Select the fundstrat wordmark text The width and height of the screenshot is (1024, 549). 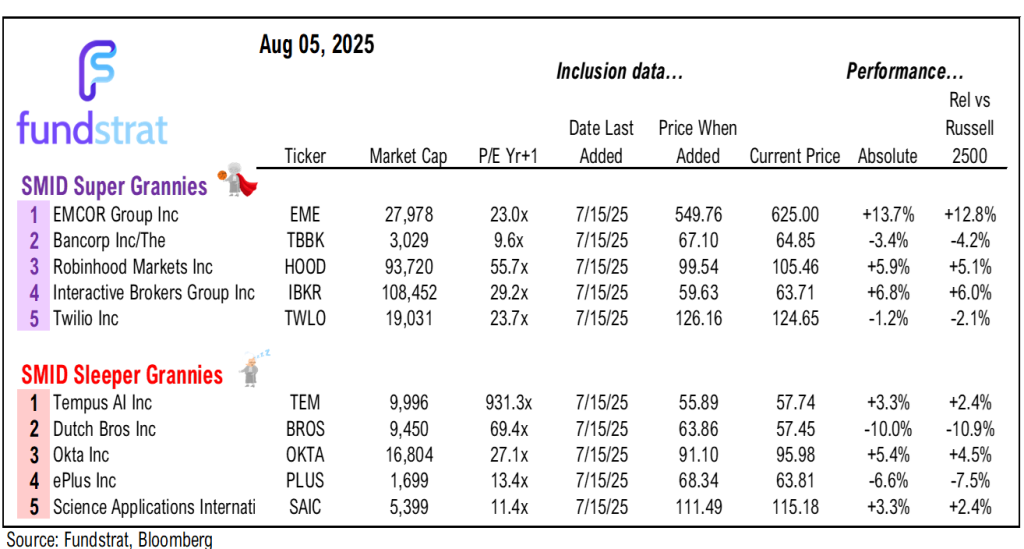[x=92, y=129]
